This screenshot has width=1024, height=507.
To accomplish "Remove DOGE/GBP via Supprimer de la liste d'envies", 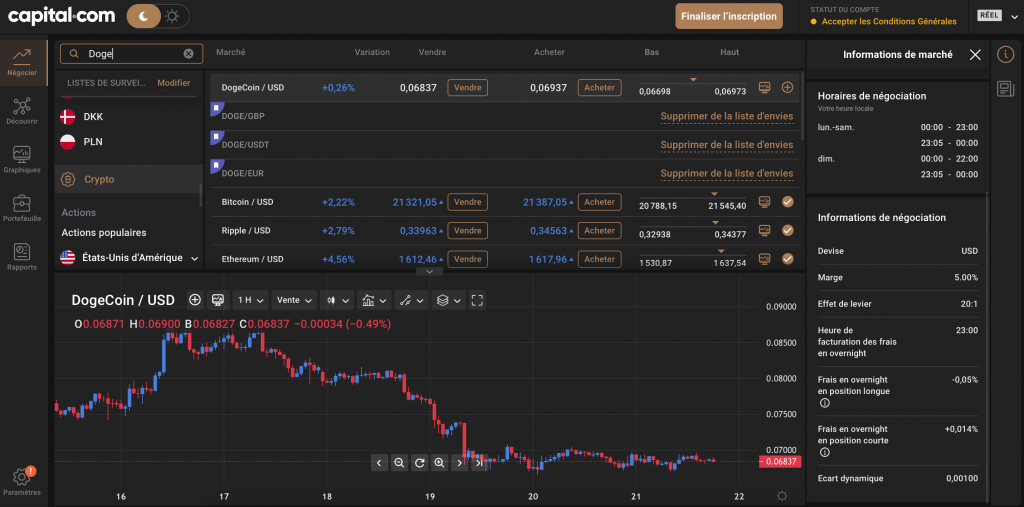I will [x=727, y=116].
